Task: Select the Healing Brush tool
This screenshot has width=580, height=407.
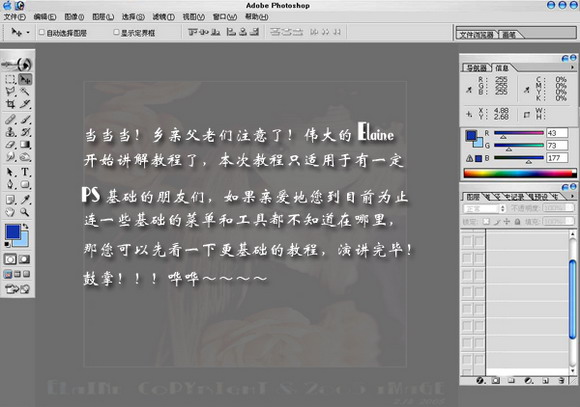Action: tap(10, 119)
